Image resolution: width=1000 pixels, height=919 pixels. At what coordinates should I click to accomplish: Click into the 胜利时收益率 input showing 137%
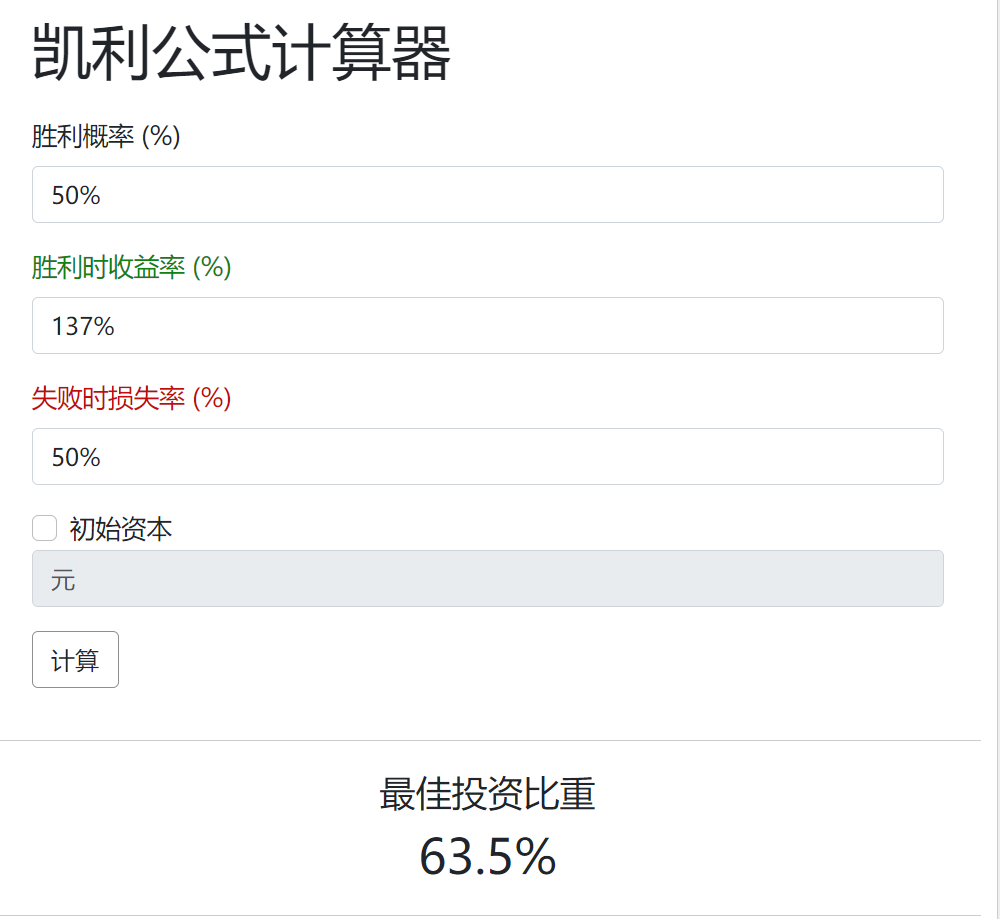point(487,326)
